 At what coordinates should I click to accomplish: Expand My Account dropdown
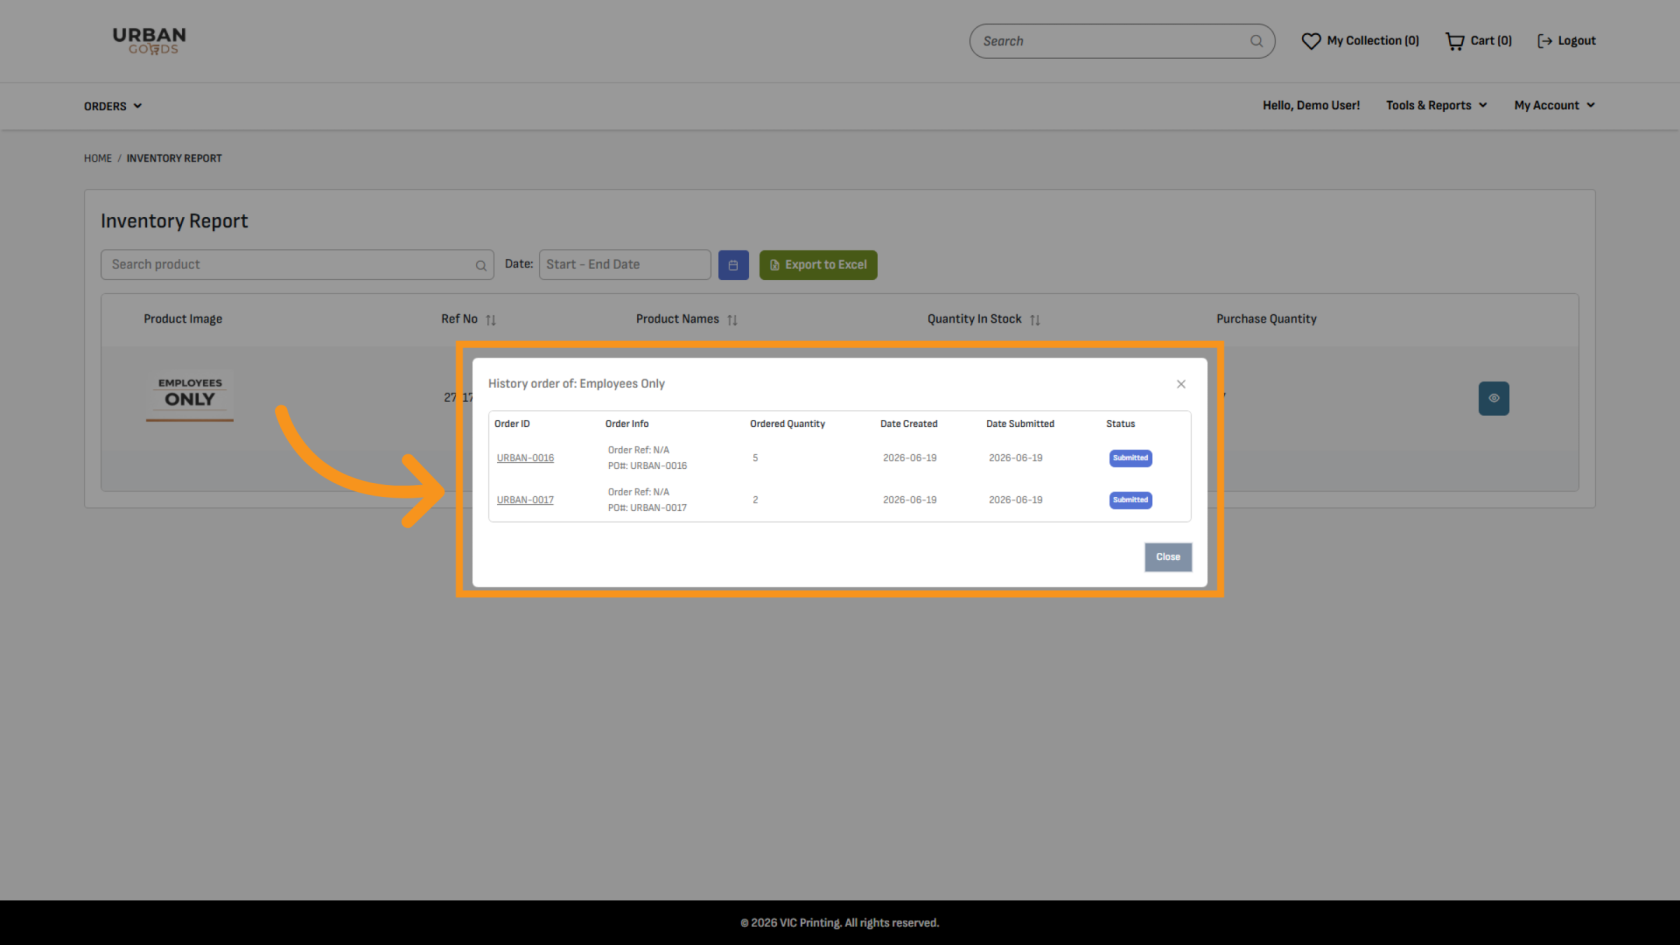click(1554, 105)
